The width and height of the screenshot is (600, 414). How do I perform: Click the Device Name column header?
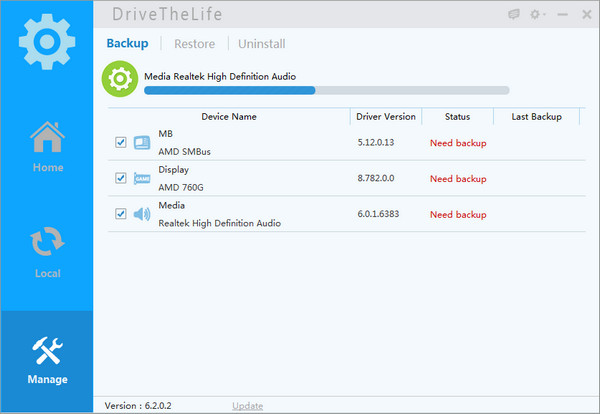pos(229,117)
